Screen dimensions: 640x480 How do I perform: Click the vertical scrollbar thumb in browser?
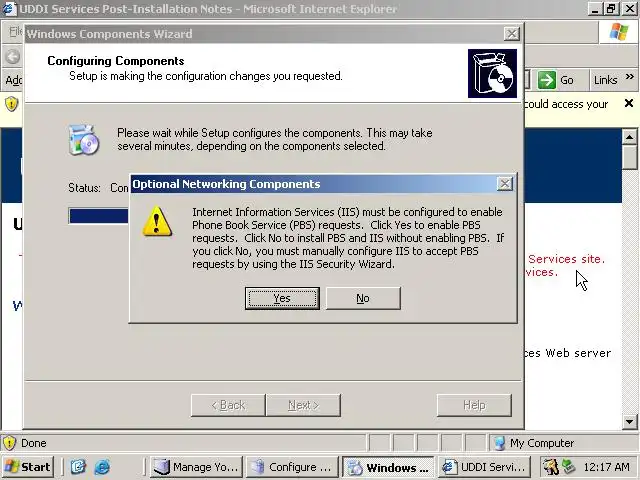pos(629,156)
